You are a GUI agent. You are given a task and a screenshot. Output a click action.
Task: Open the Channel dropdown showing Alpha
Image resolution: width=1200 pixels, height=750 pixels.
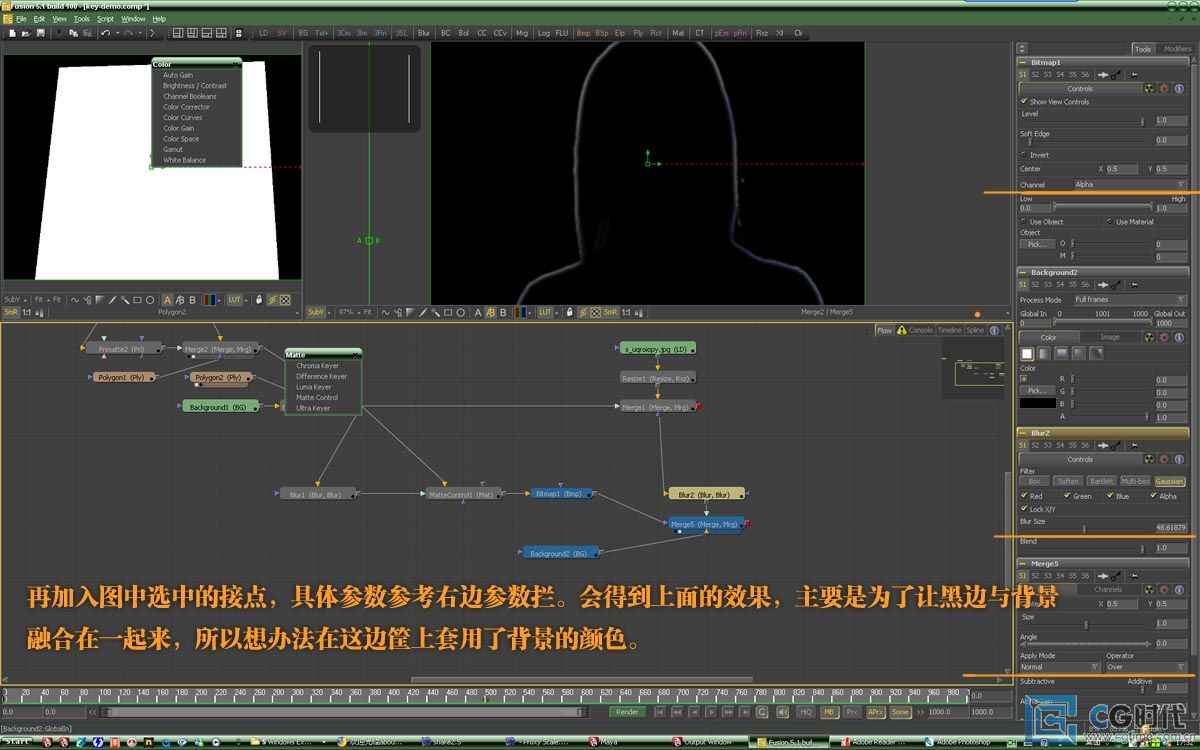1129,185
